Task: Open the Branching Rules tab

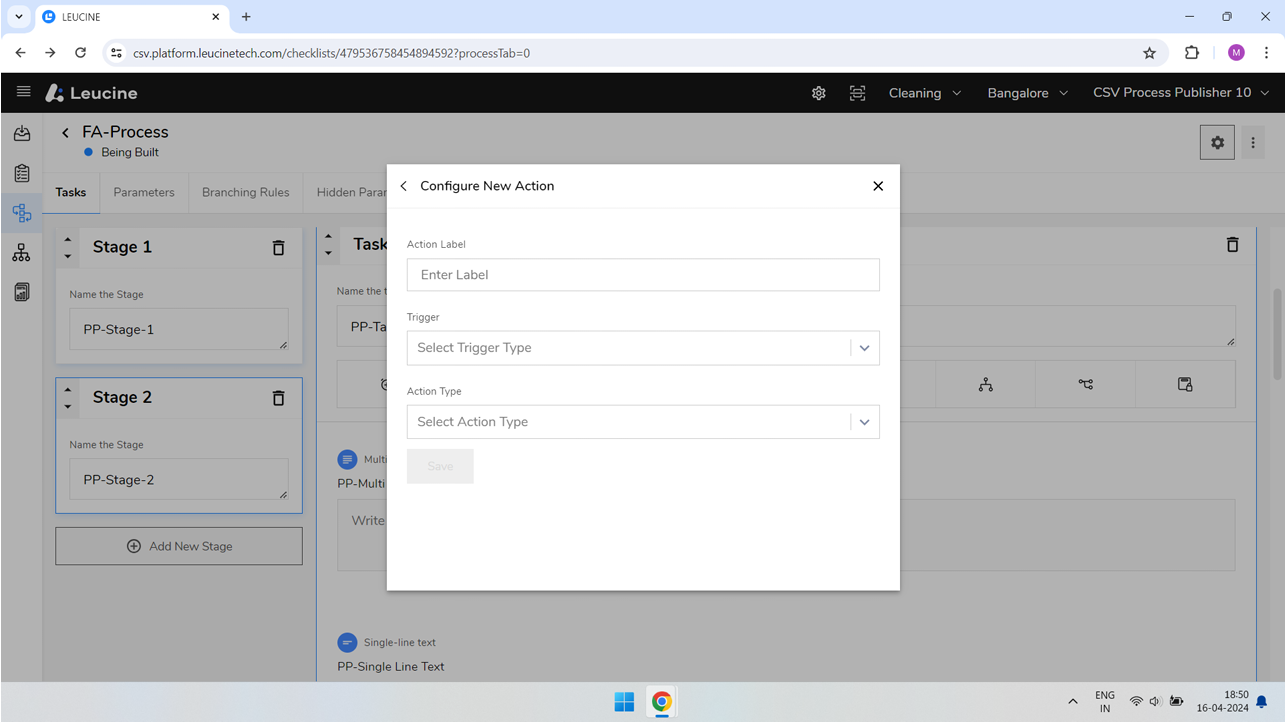Action: click(245, 192)
